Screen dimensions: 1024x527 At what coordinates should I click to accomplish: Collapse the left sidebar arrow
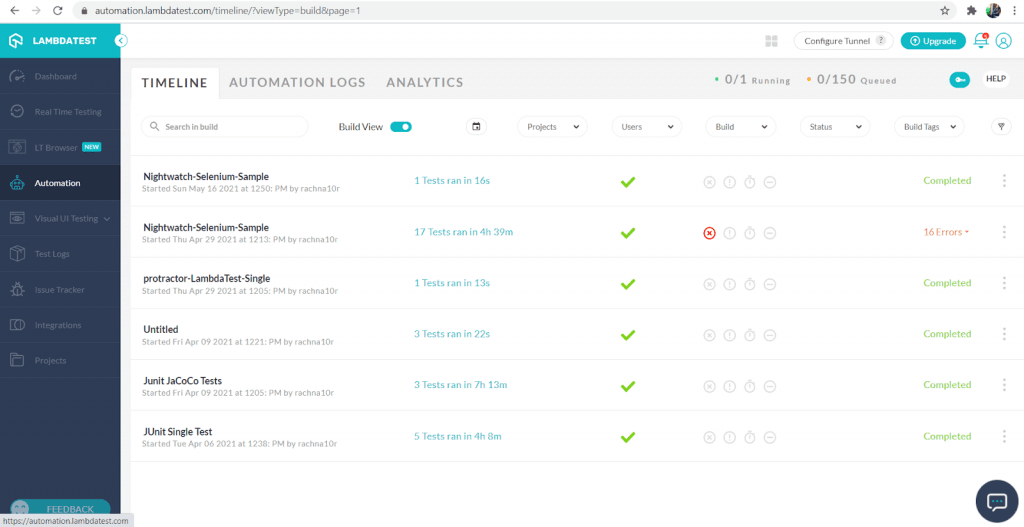[121, 41]
